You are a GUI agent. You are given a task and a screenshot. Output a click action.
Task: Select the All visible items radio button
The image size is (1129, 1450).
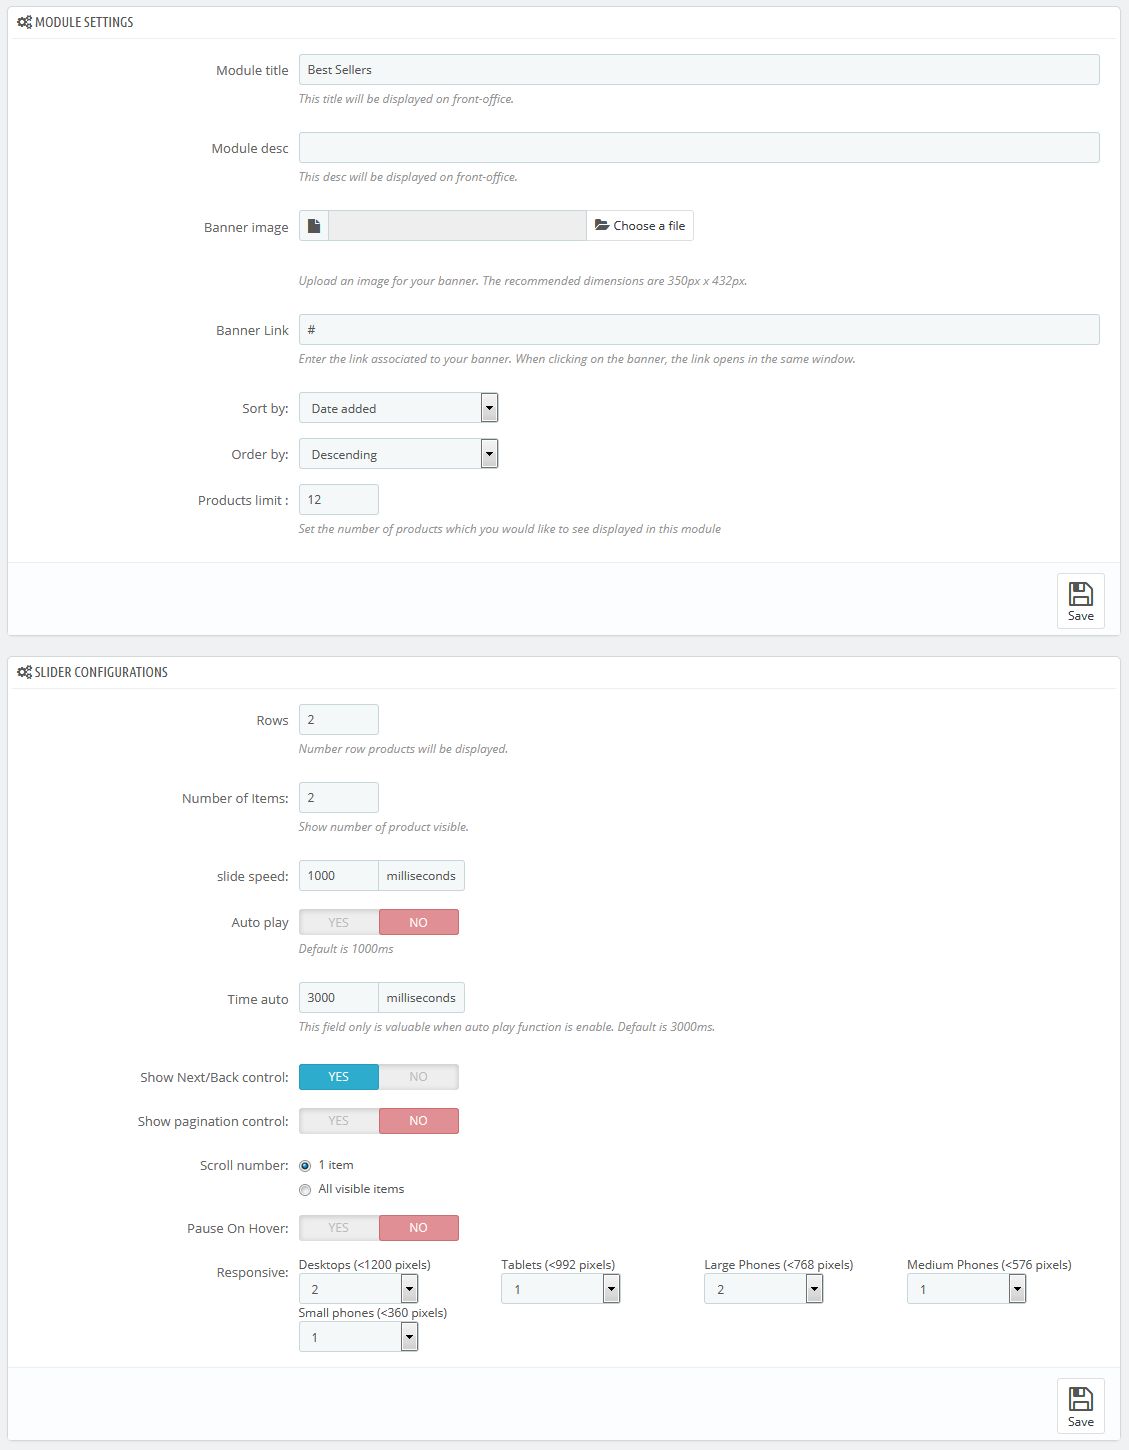[305, 1188]
